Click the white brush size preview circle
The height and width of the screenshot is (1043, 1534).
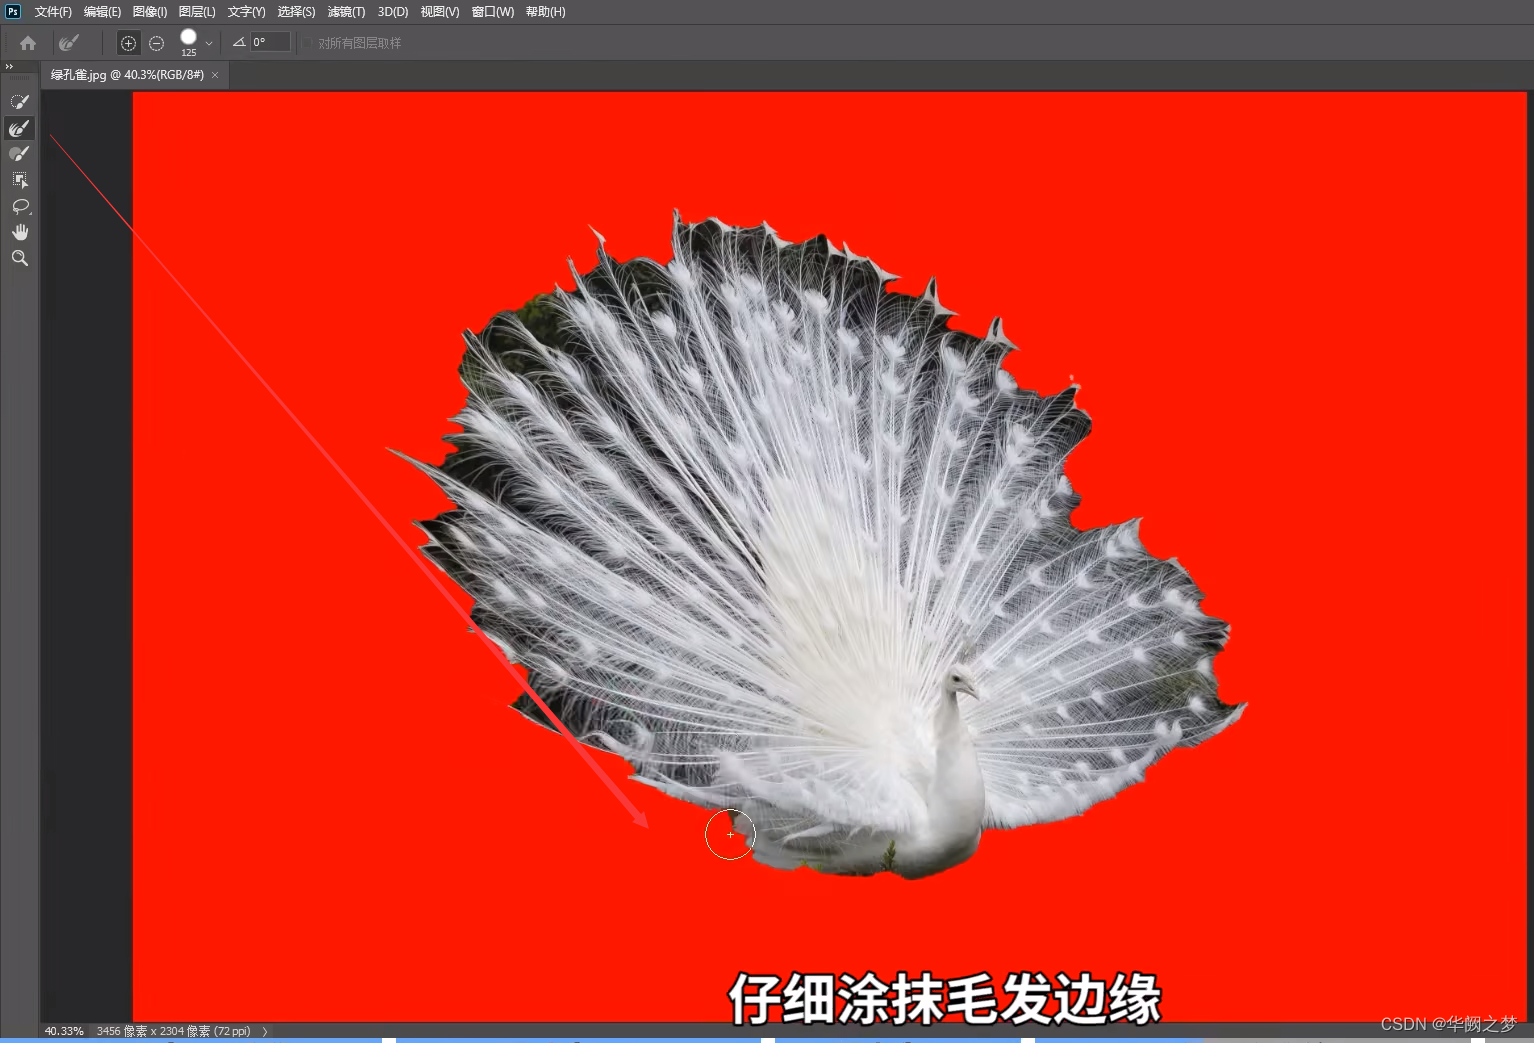coord(188,37)
